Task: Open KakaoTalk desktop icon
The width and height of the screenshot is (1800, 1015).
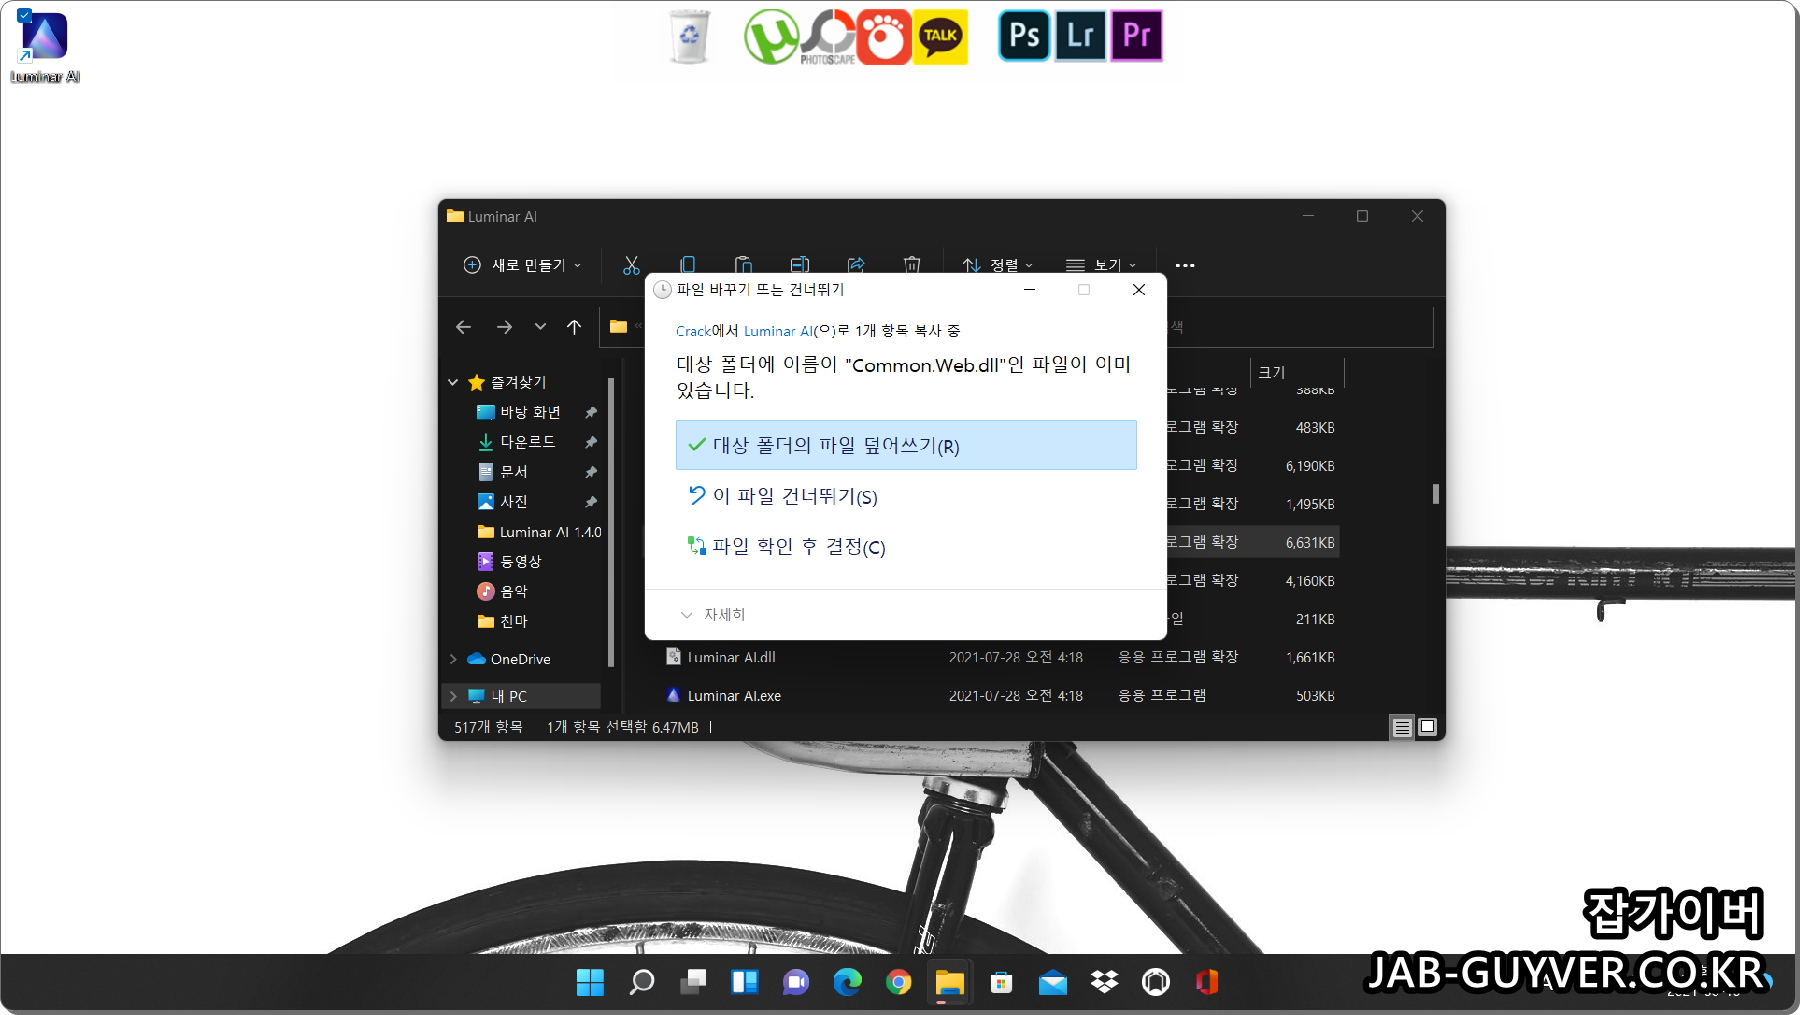Action: (940, 37)
